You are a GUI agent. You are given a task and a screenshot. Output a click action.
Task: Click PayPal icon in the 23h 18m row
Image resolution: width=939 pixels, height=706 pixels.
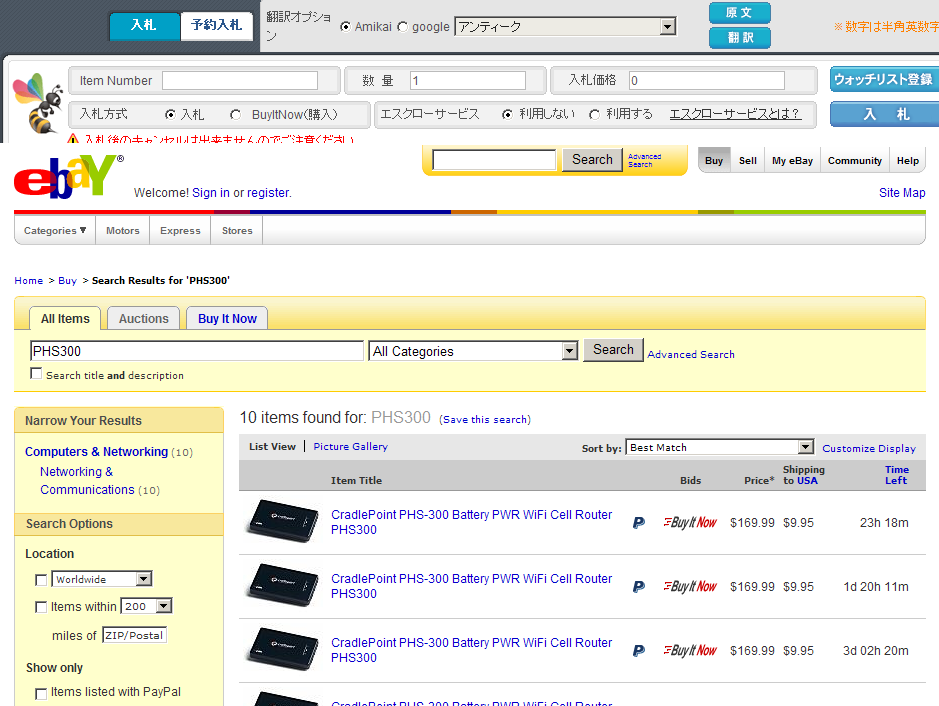[x=639, y=523]
